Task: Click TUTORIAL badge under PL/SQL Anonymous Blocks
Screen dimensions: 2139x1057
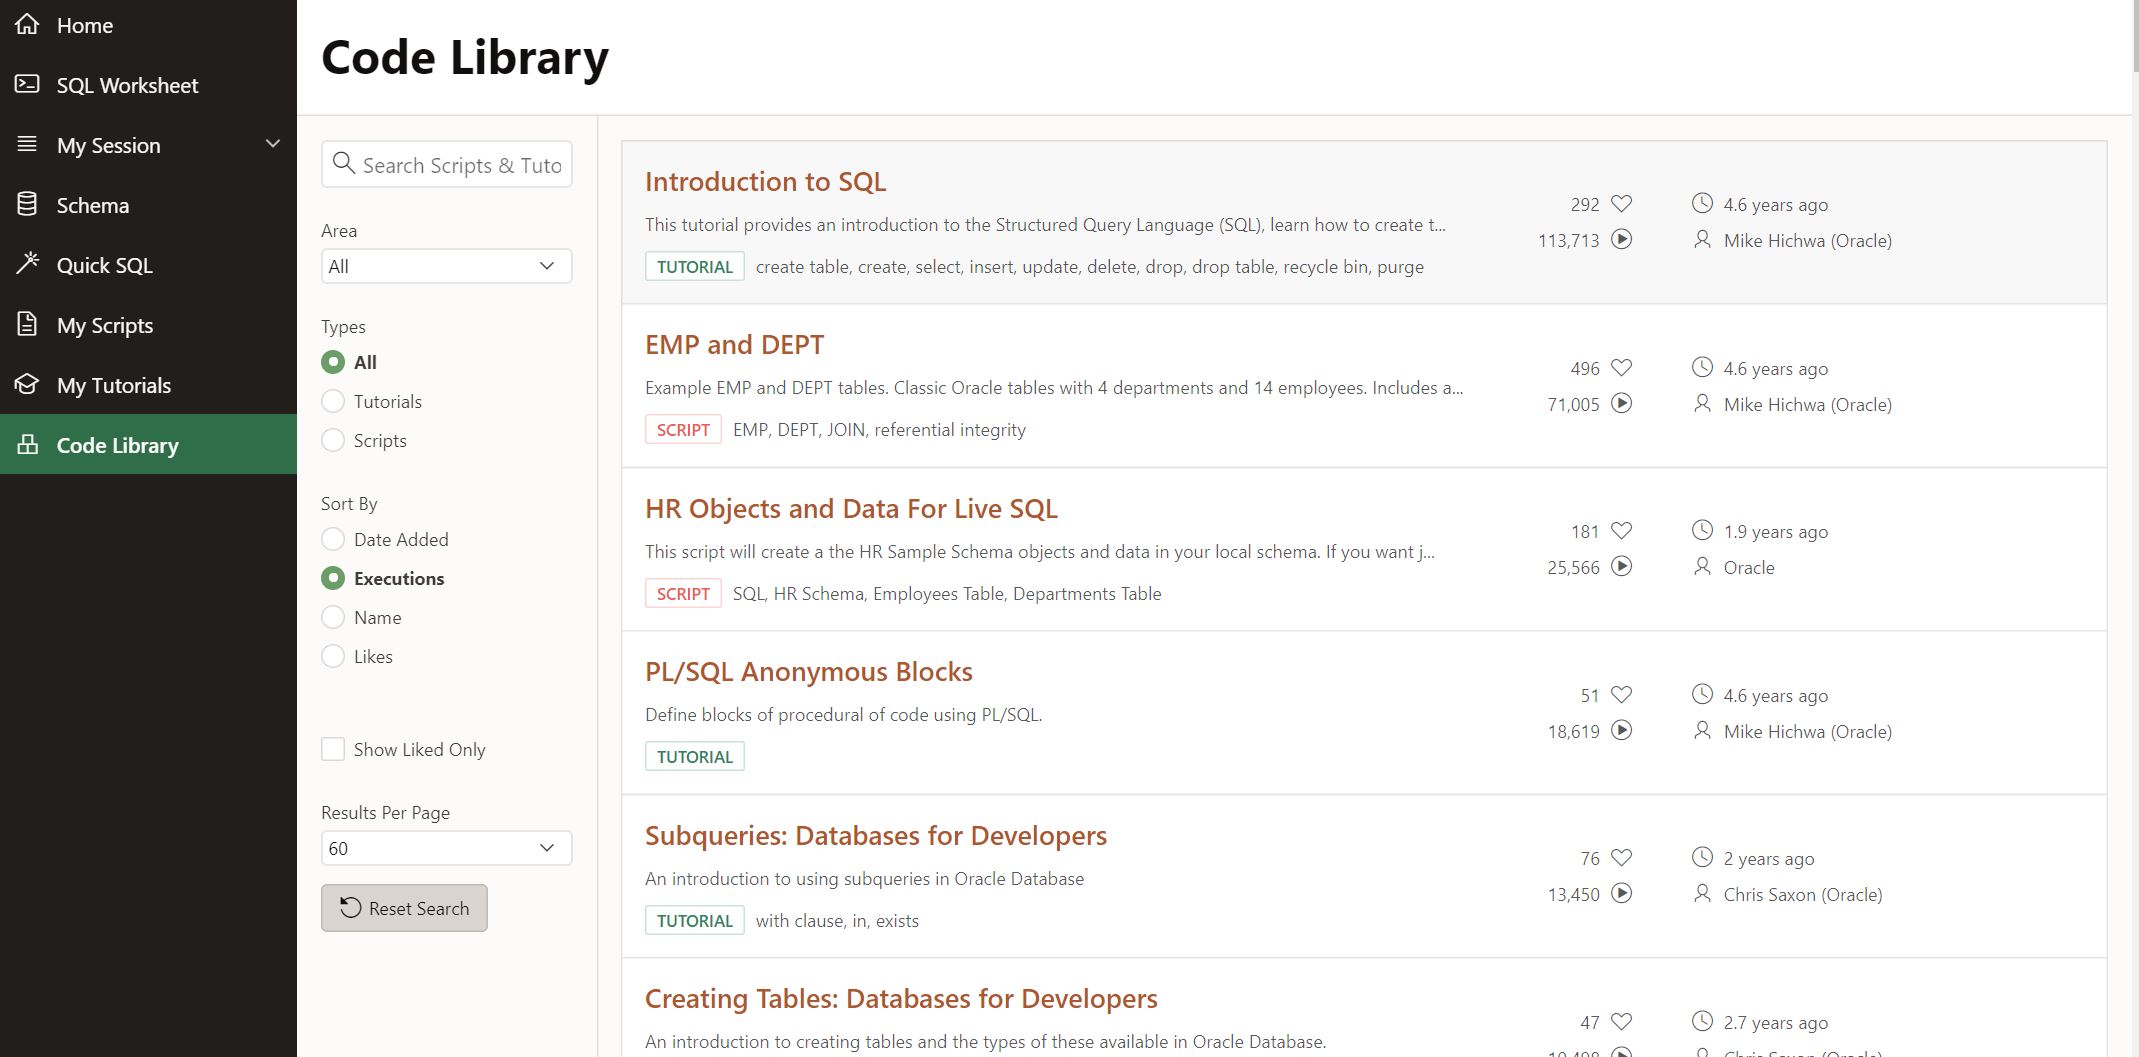Action: tap(695, 757)
